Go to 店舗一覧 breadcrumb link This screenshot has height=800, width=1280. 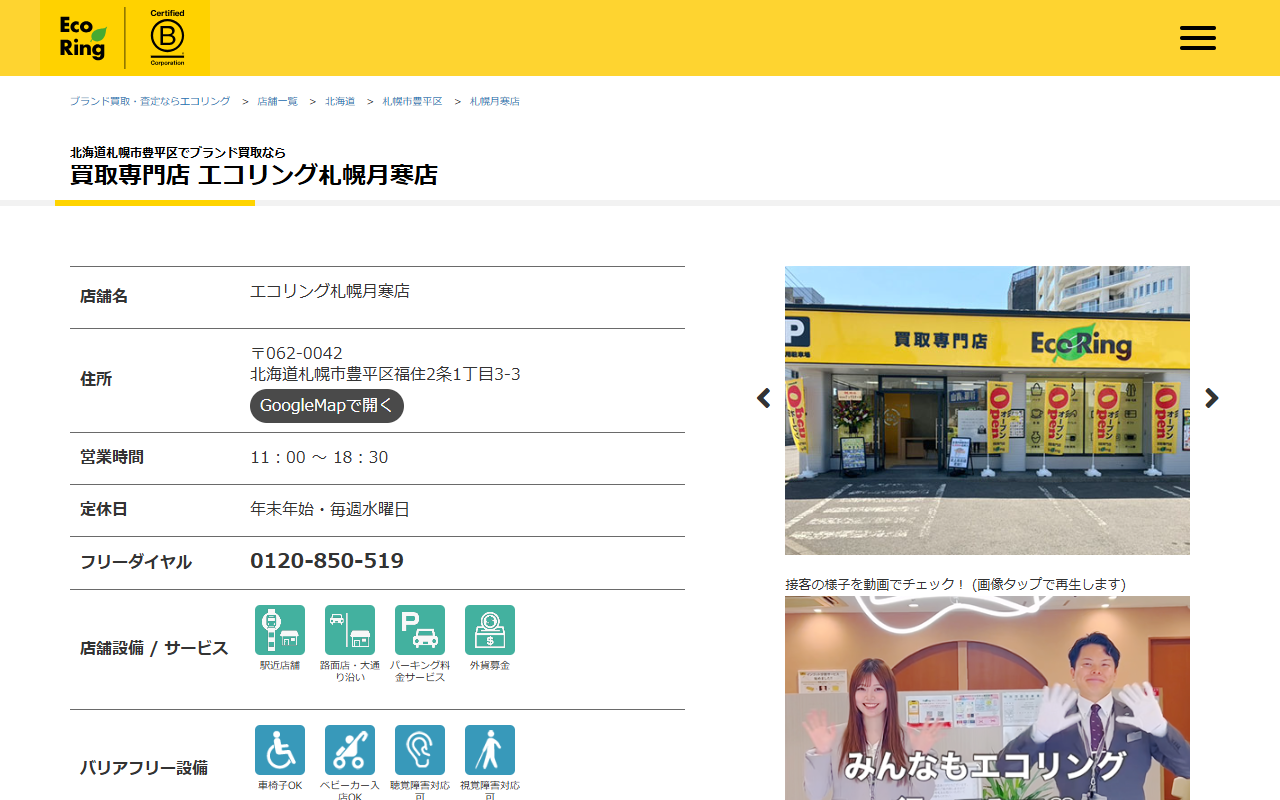click(x=277, y=101)
